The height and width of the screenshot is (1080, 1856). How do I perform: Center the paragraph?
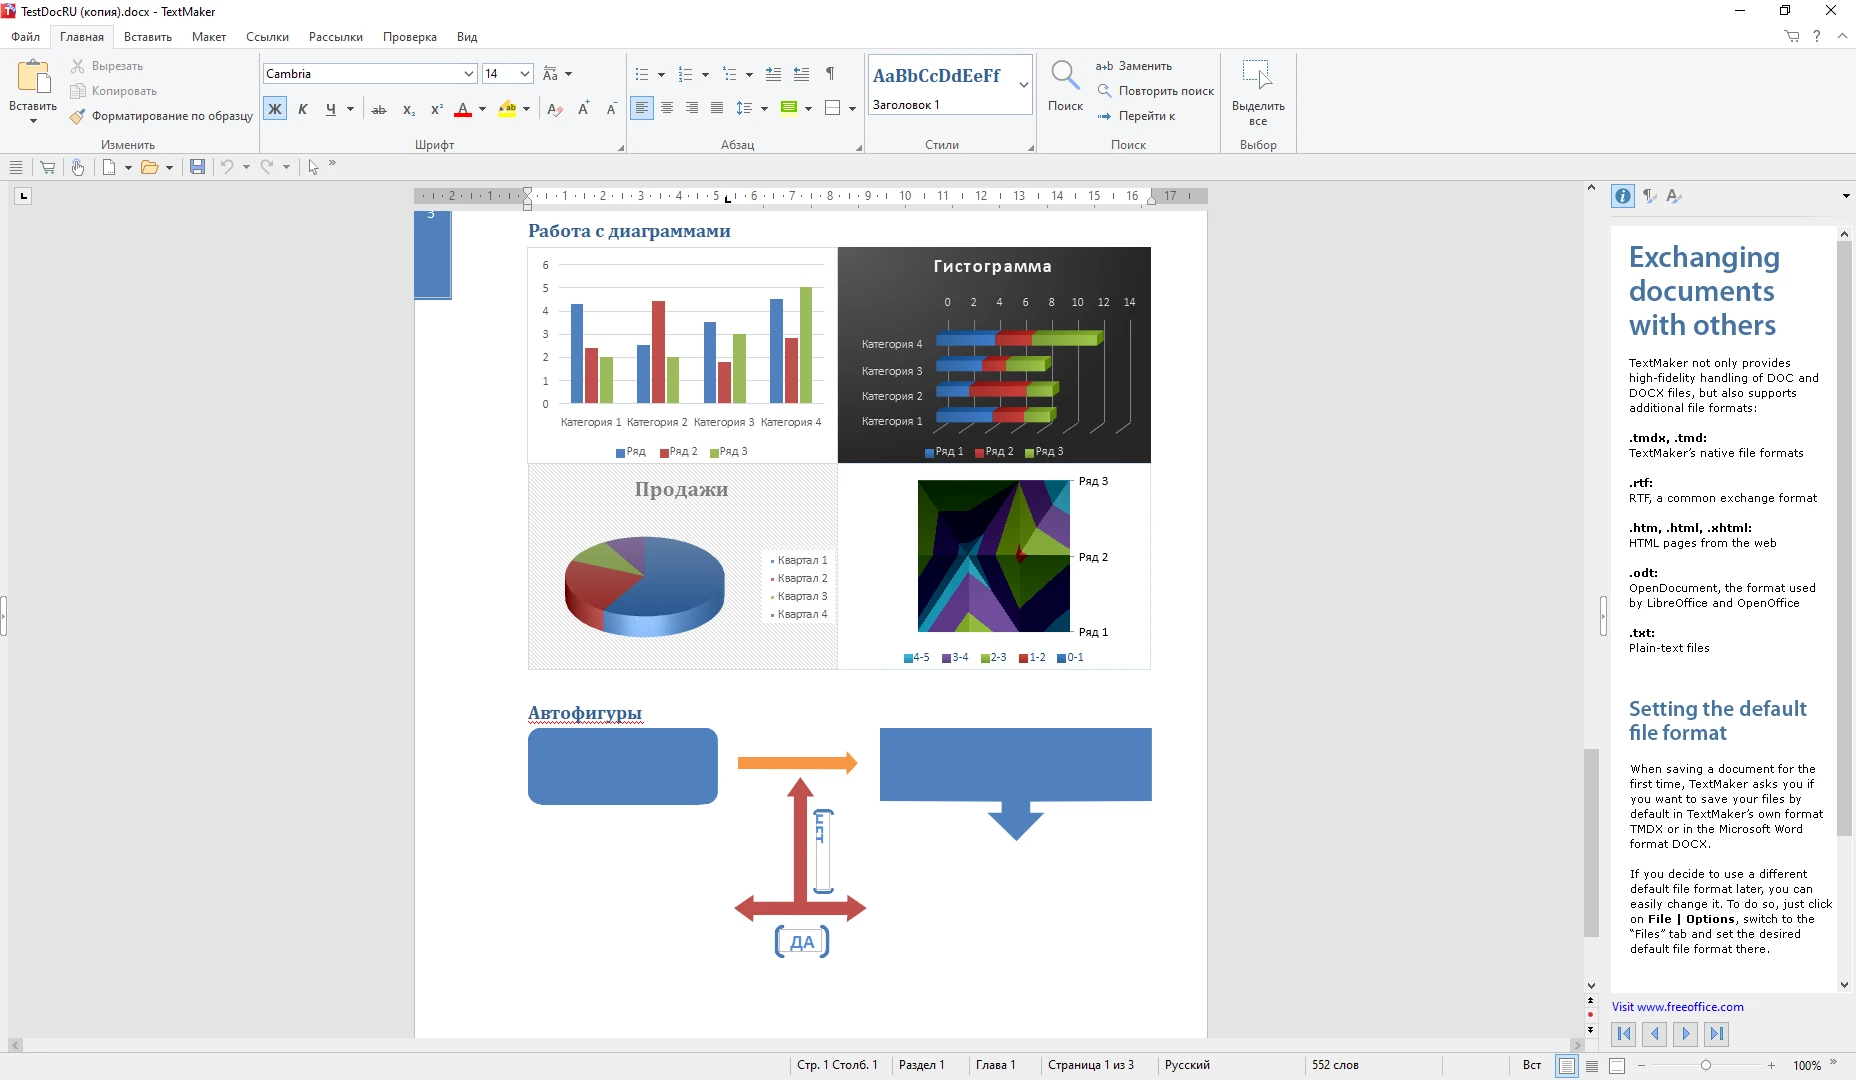pyautogui.click(x=667, y=108)
